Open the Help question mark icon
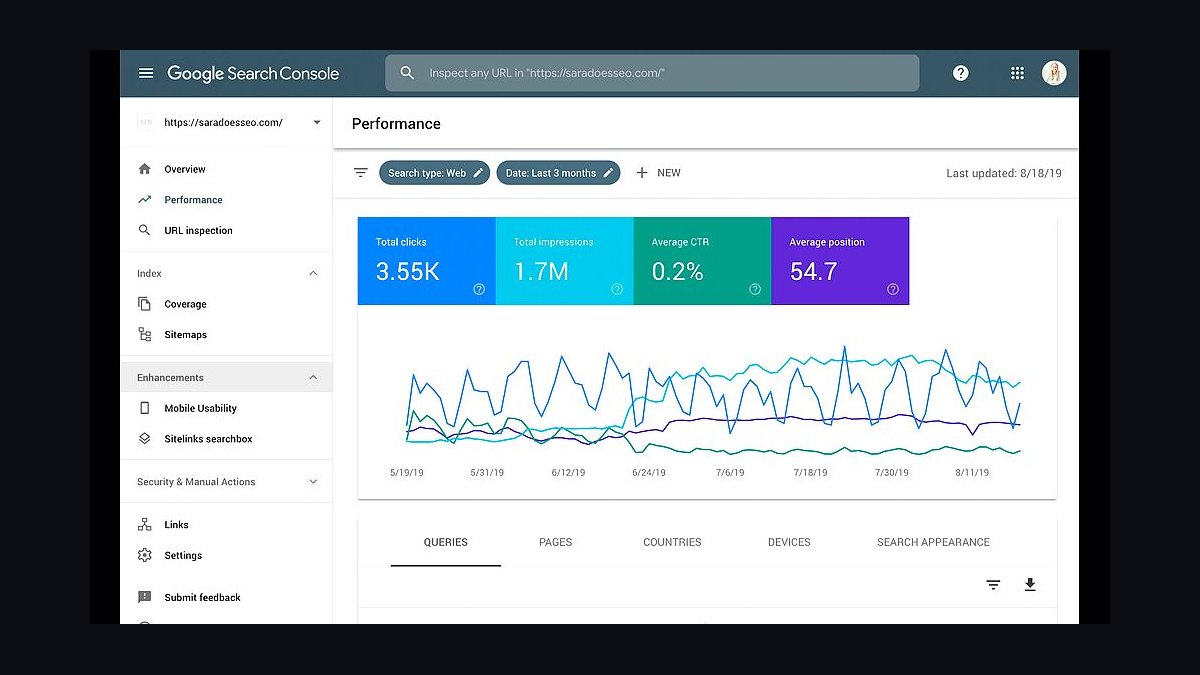Viewport: 1200px width, 675px height. (x=961, y=73)
